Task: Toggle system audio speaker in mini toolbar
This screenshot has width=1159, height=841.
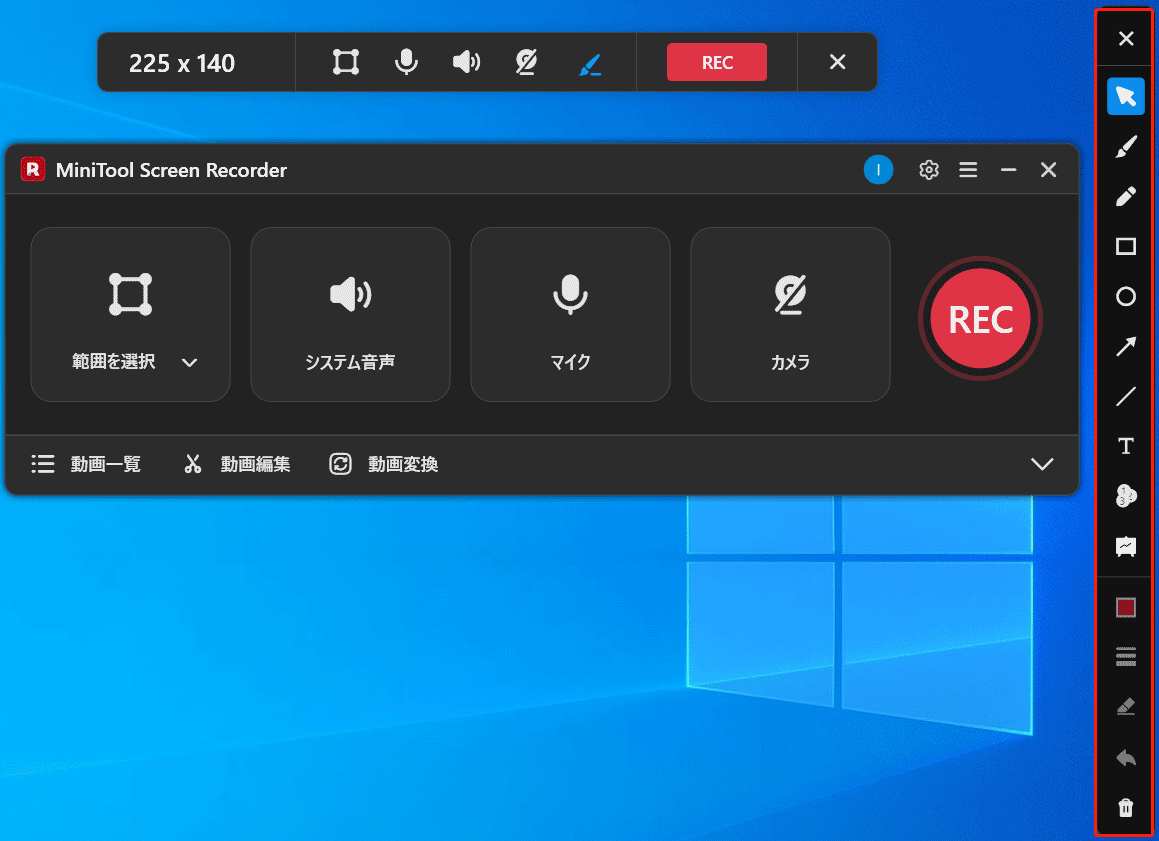Action: (466, 62)
